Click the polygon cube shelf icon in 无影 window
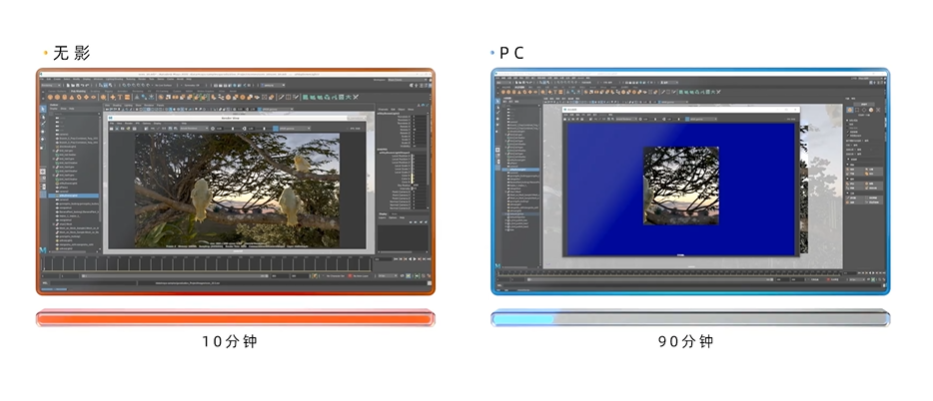 58,97
